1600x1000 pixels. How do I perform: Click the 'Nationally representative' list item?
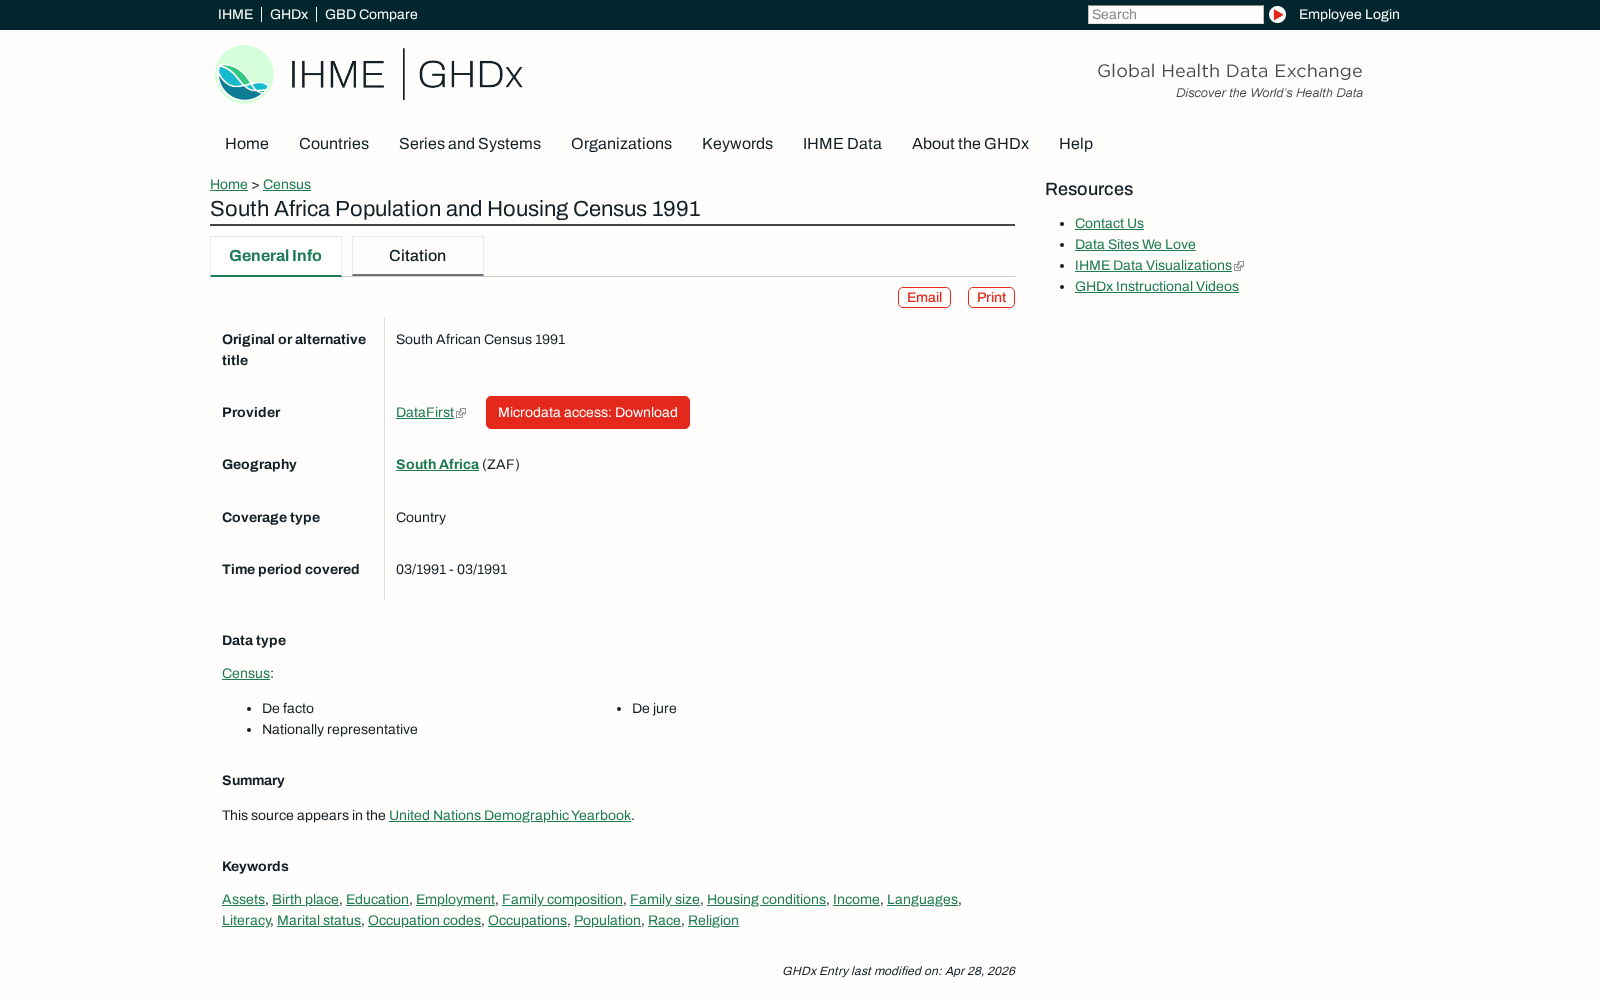(x=340, y=729)
